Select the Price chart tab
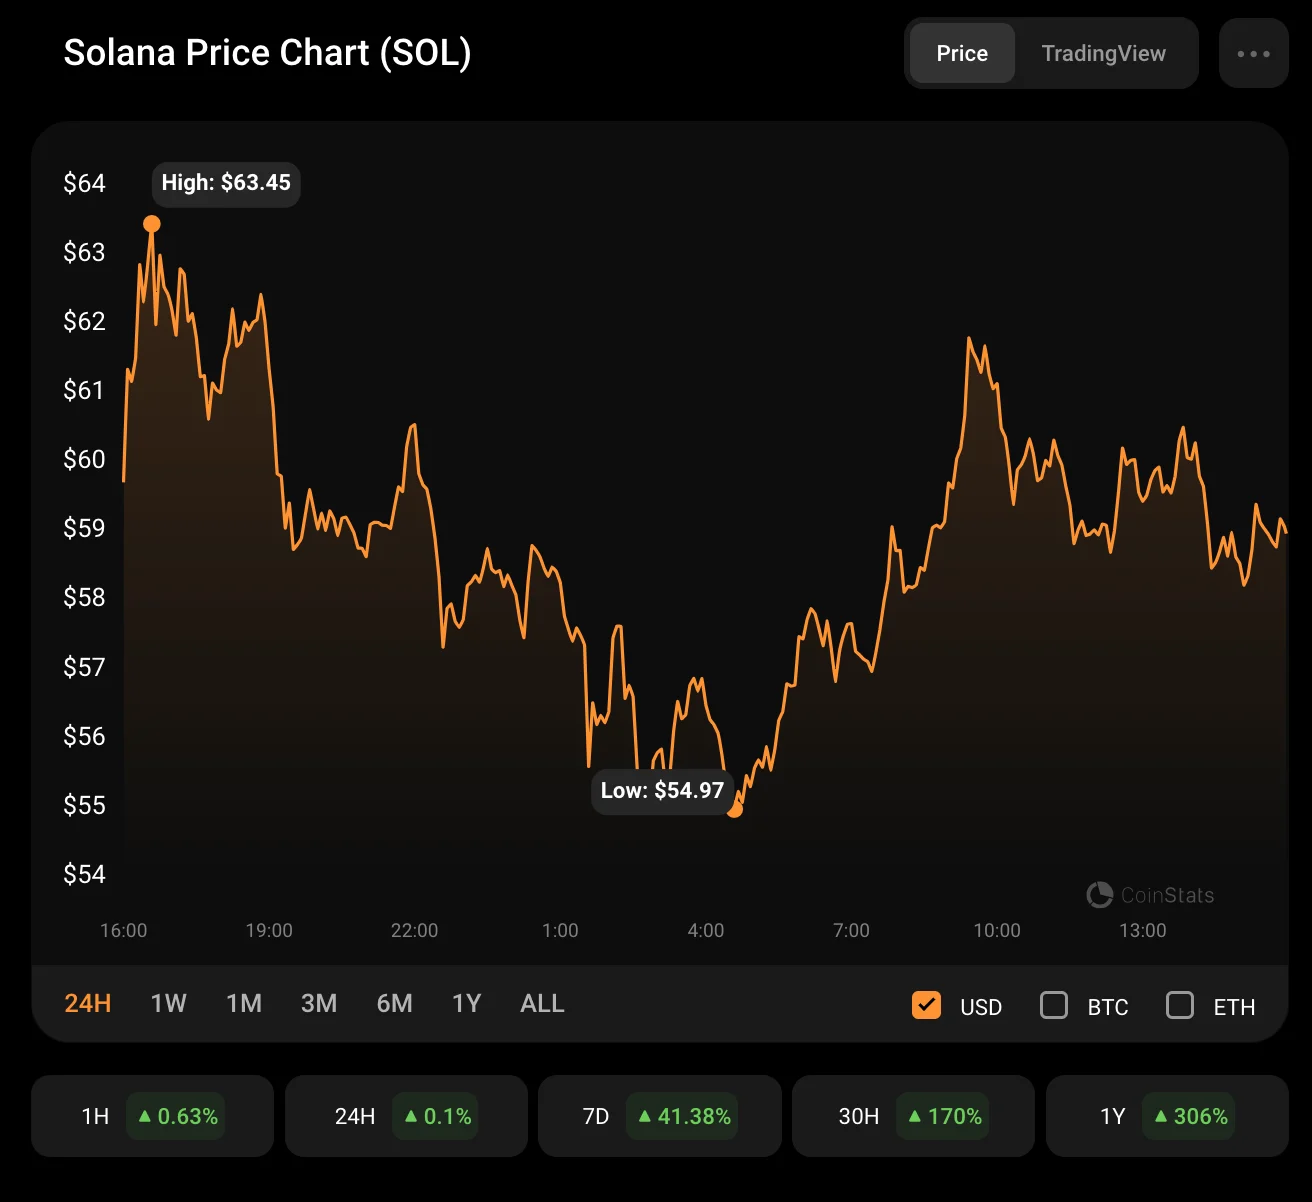Screen dimensions: 1312x1202 coord(962,54)
